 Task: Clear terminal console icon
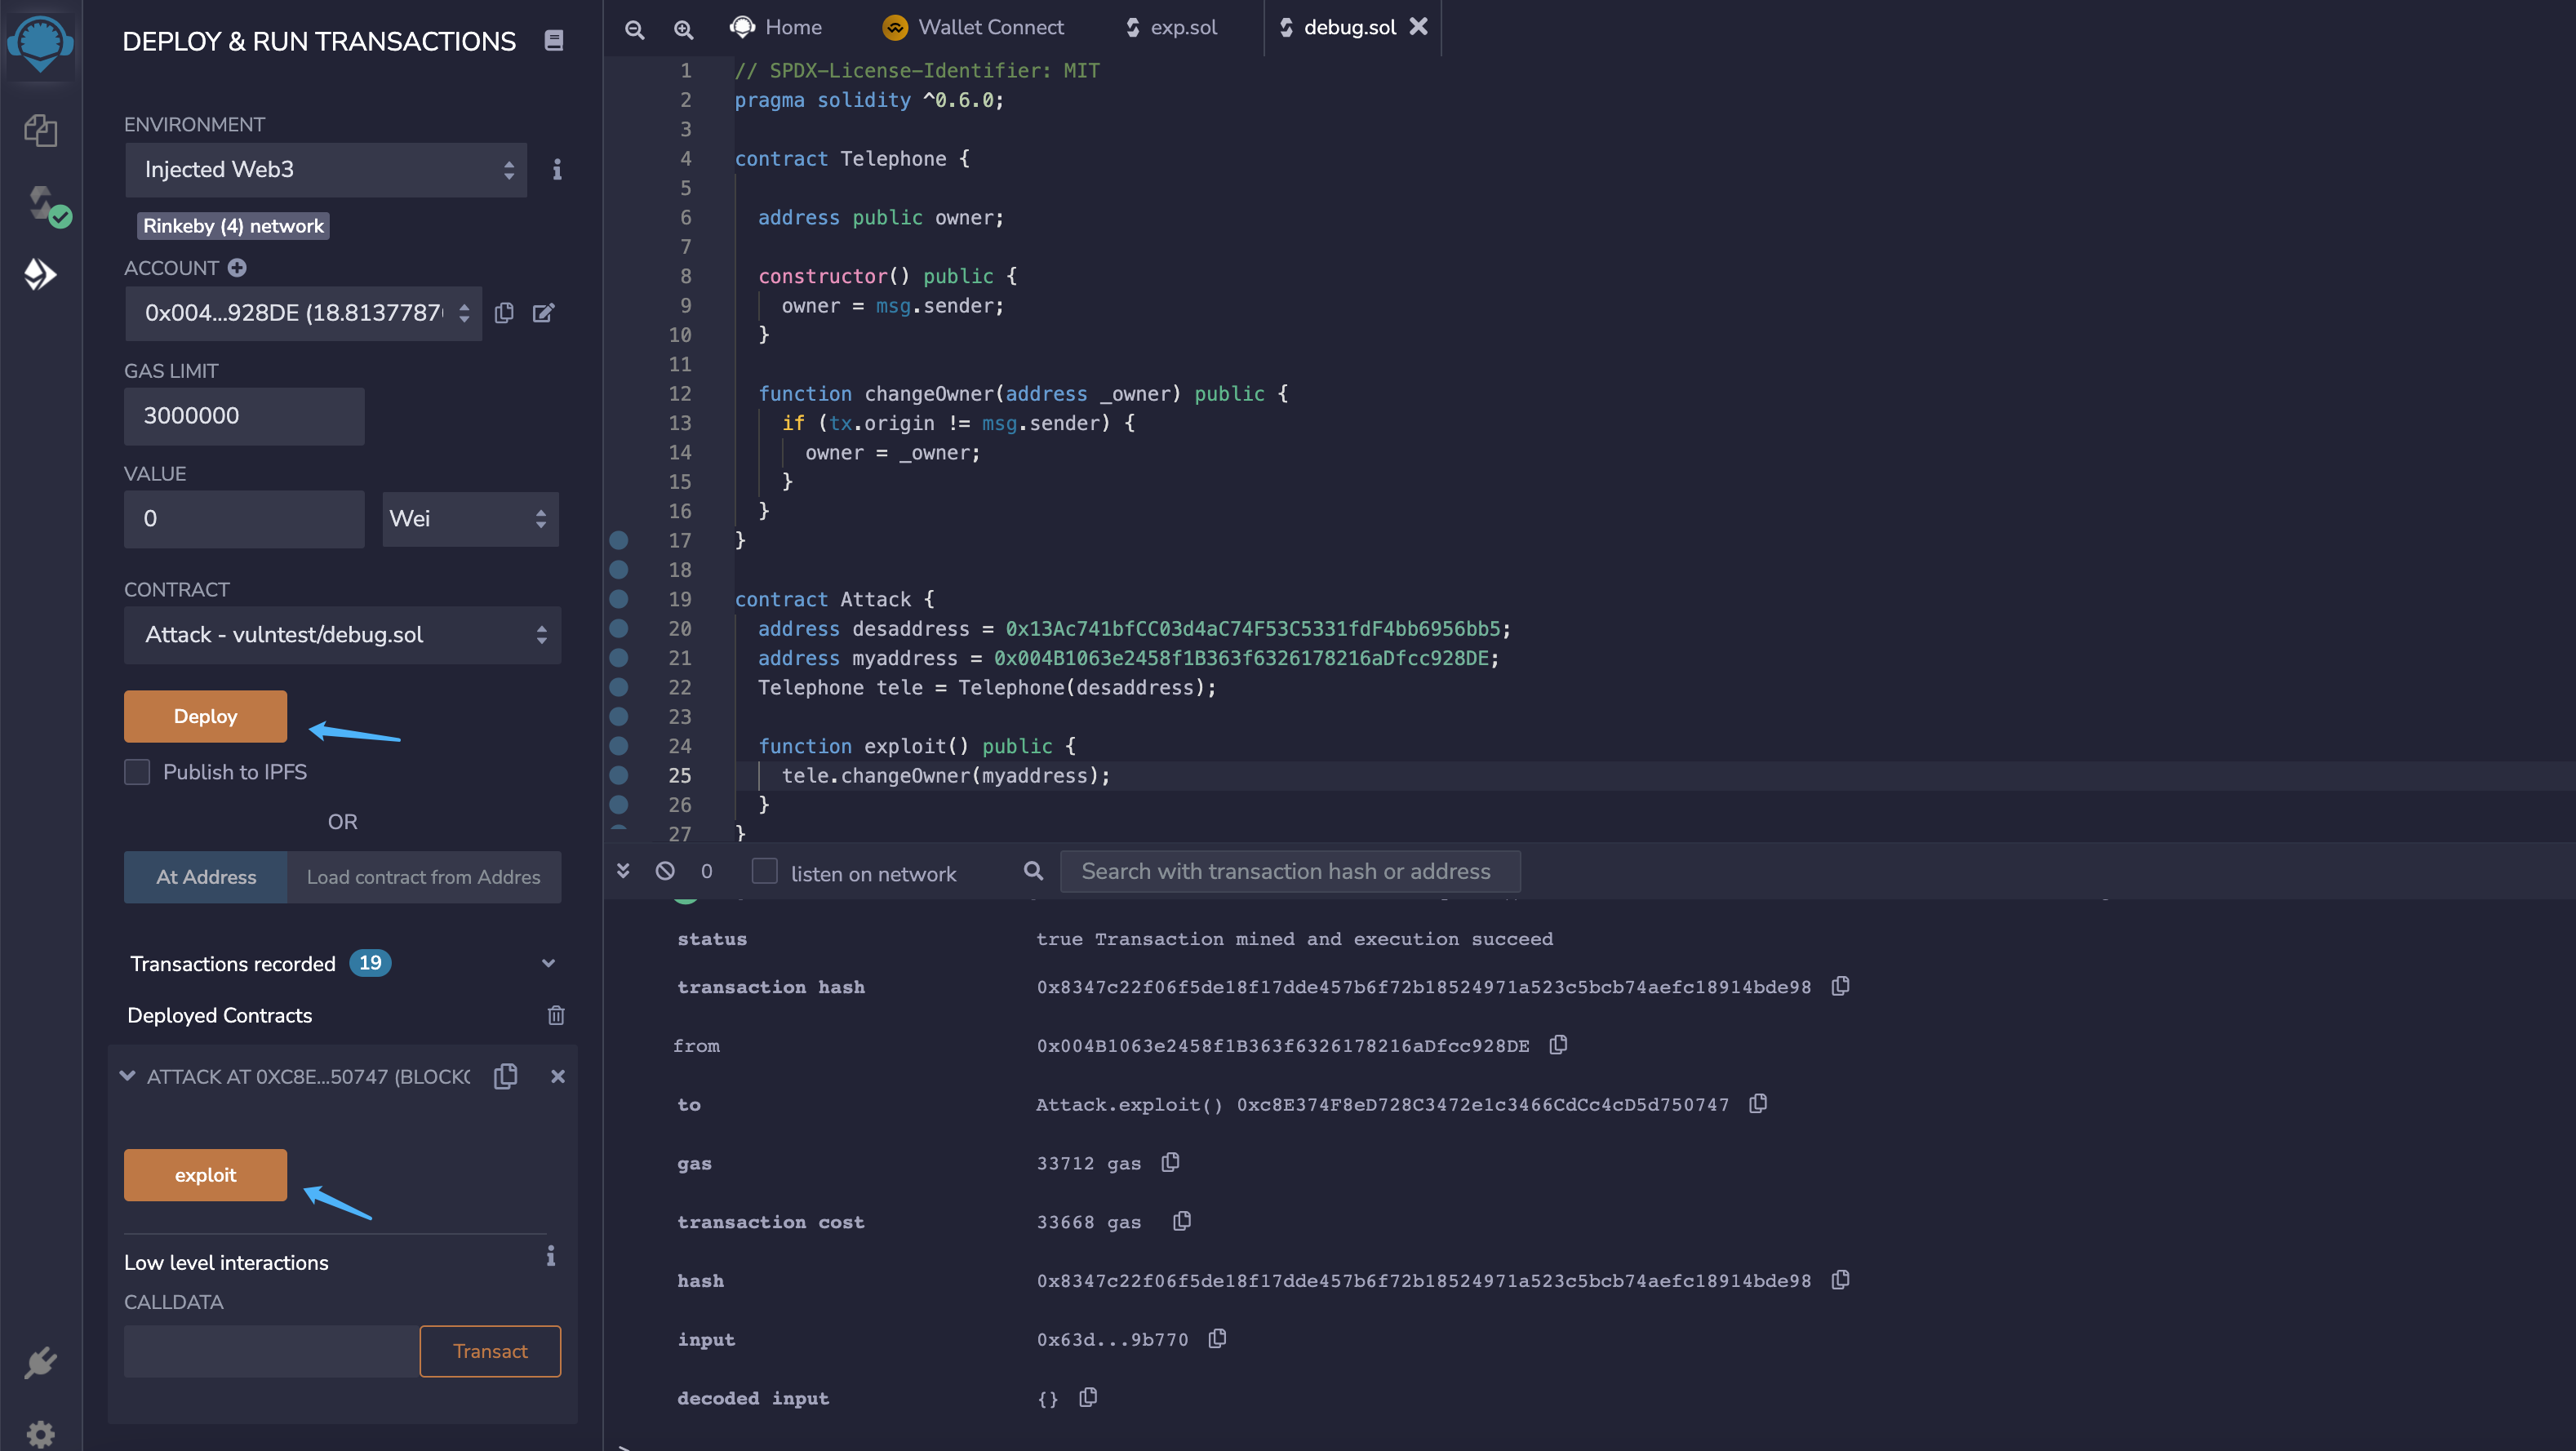coord(665,870)
